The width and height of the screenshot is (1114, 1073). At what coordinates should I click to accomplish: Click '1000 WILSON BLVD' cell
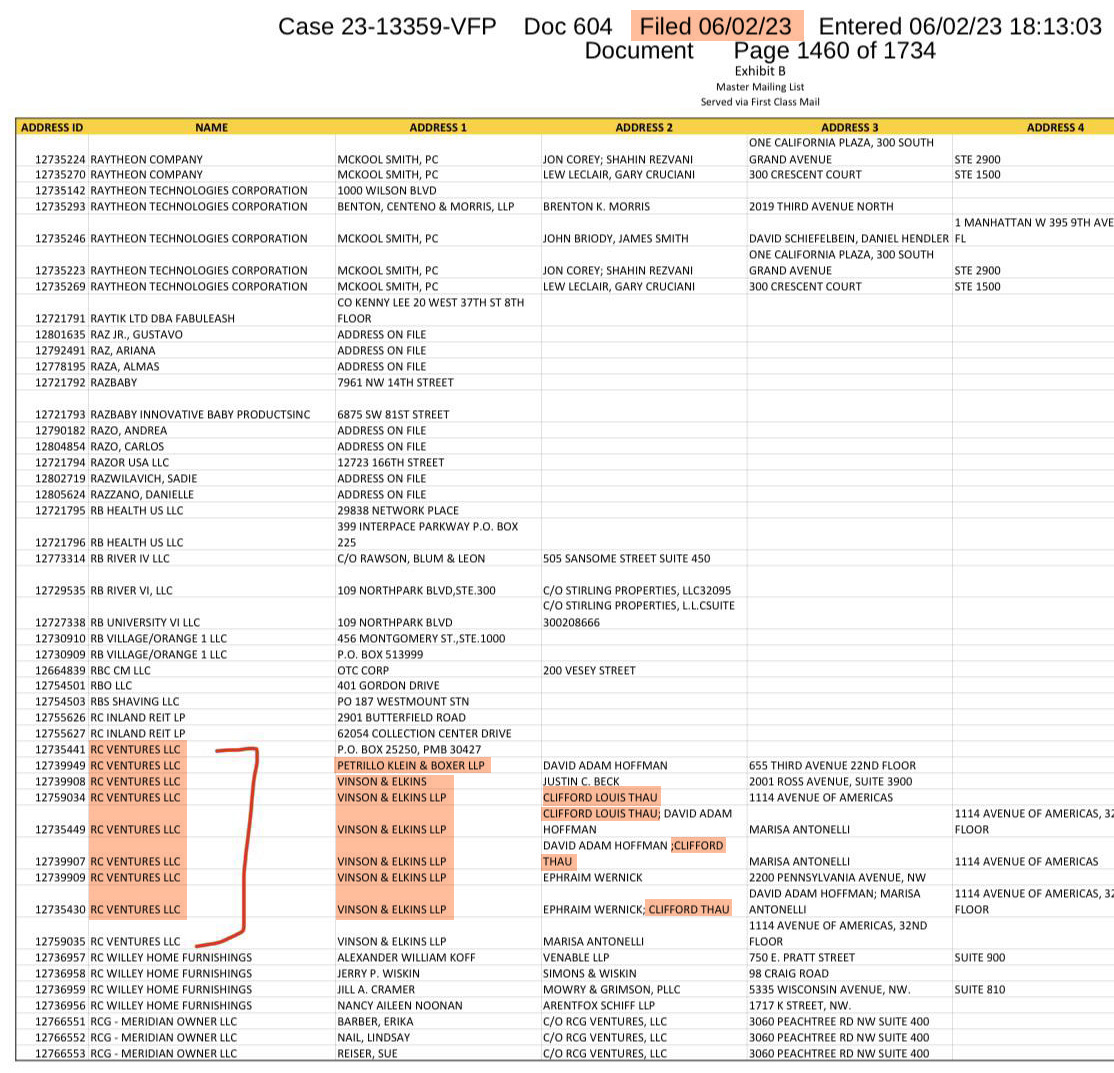[387, 190]
